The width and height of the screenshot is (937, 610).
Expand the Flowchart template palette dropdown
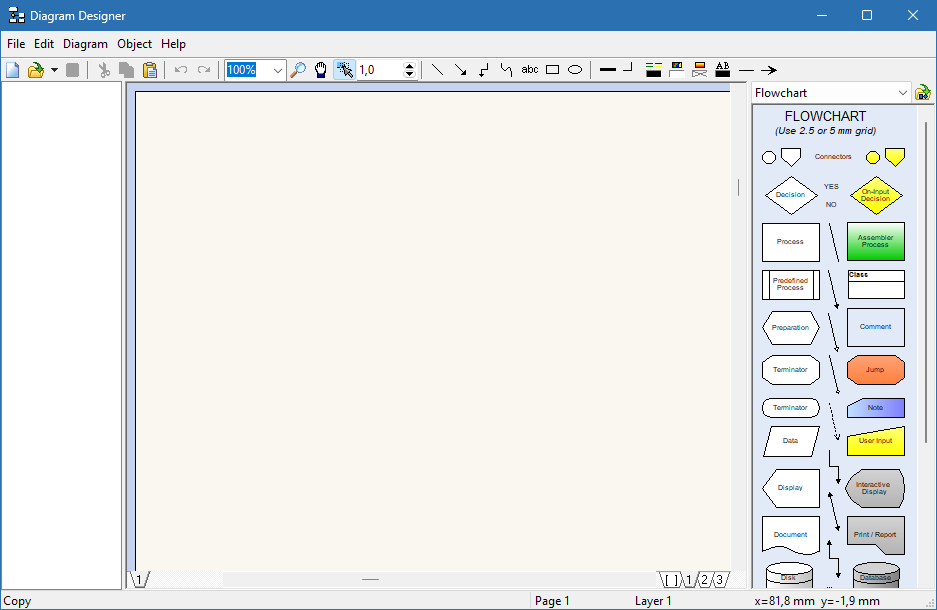point(902,93)
